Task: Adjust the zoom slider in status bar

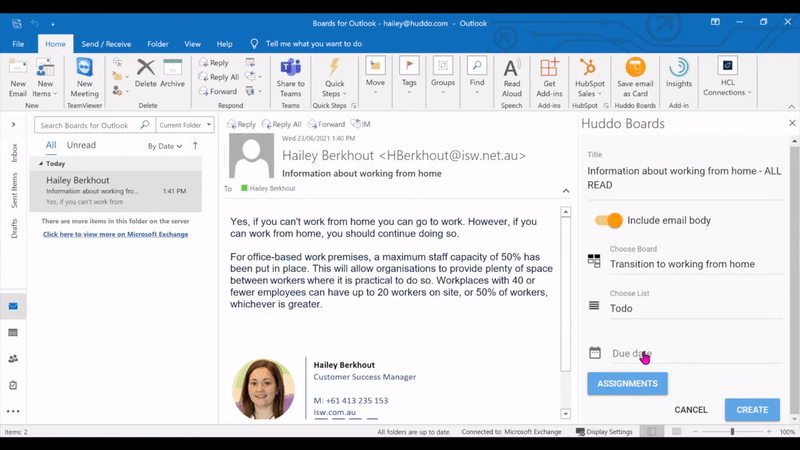Action: click(732, 432)
